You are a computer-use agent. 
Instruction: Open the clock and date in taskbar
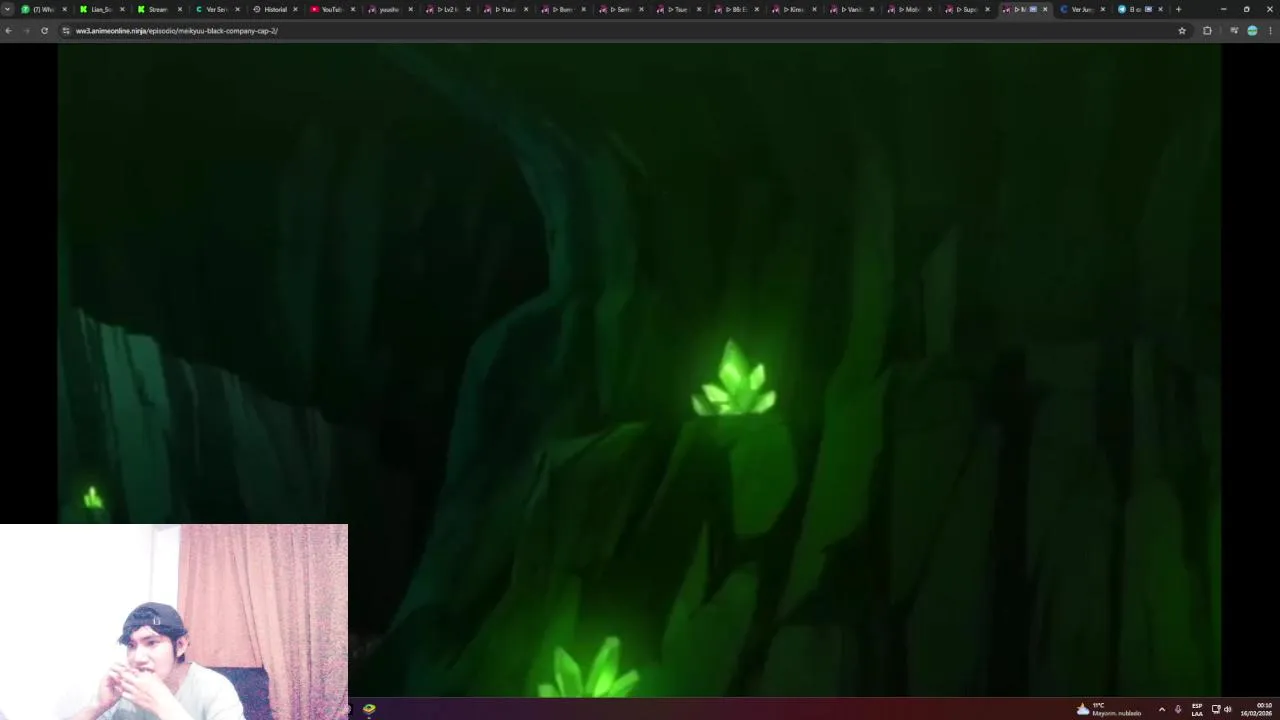click(1257, 709)
